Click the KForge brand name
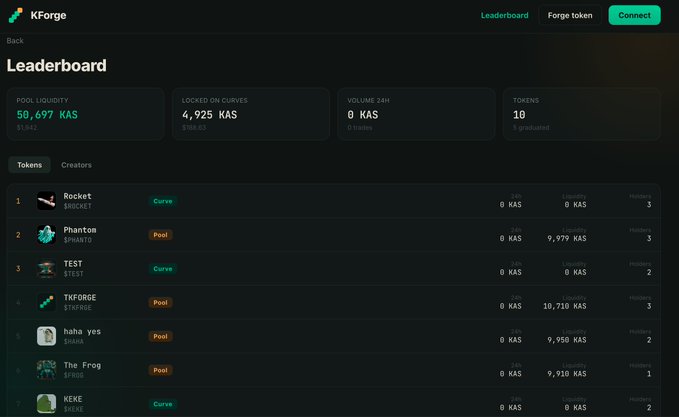The height and width of the screenshot is (417, 679). tap(48, 15)
